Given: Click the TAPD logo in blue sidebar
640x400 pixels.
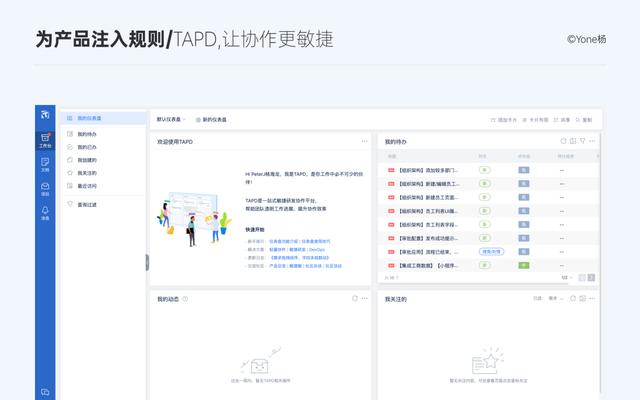Looking at the screenshot, I should (45, 115).
